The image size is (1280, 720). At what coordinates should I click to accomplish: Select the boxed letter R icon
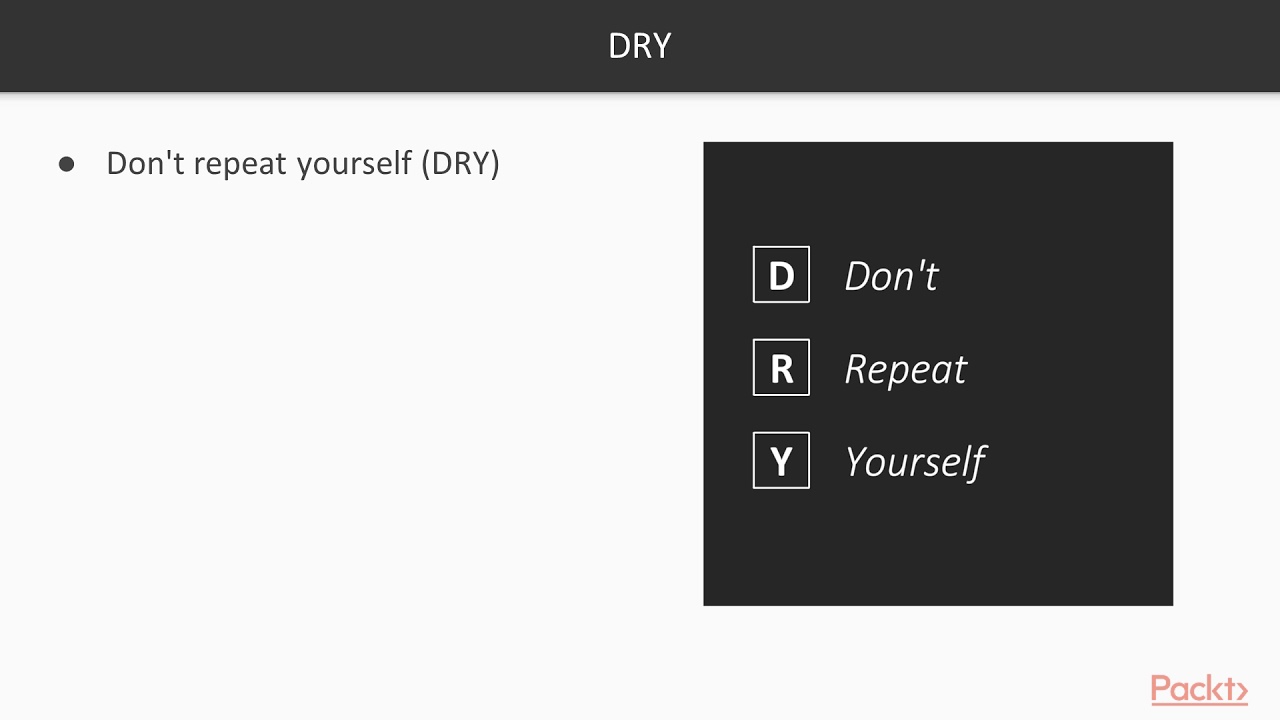point(781,368)
